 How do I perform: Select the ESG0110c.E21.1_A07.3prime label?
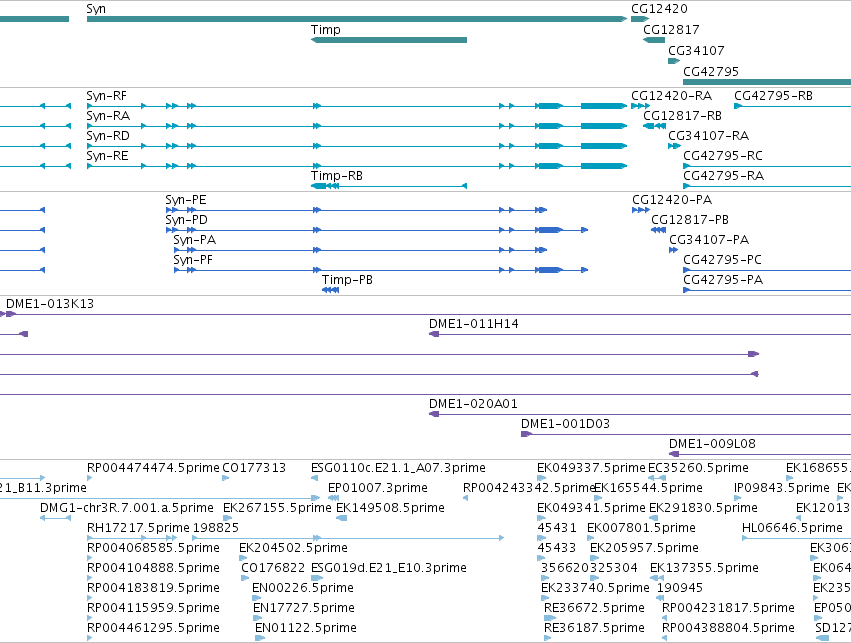coord(398,468)
